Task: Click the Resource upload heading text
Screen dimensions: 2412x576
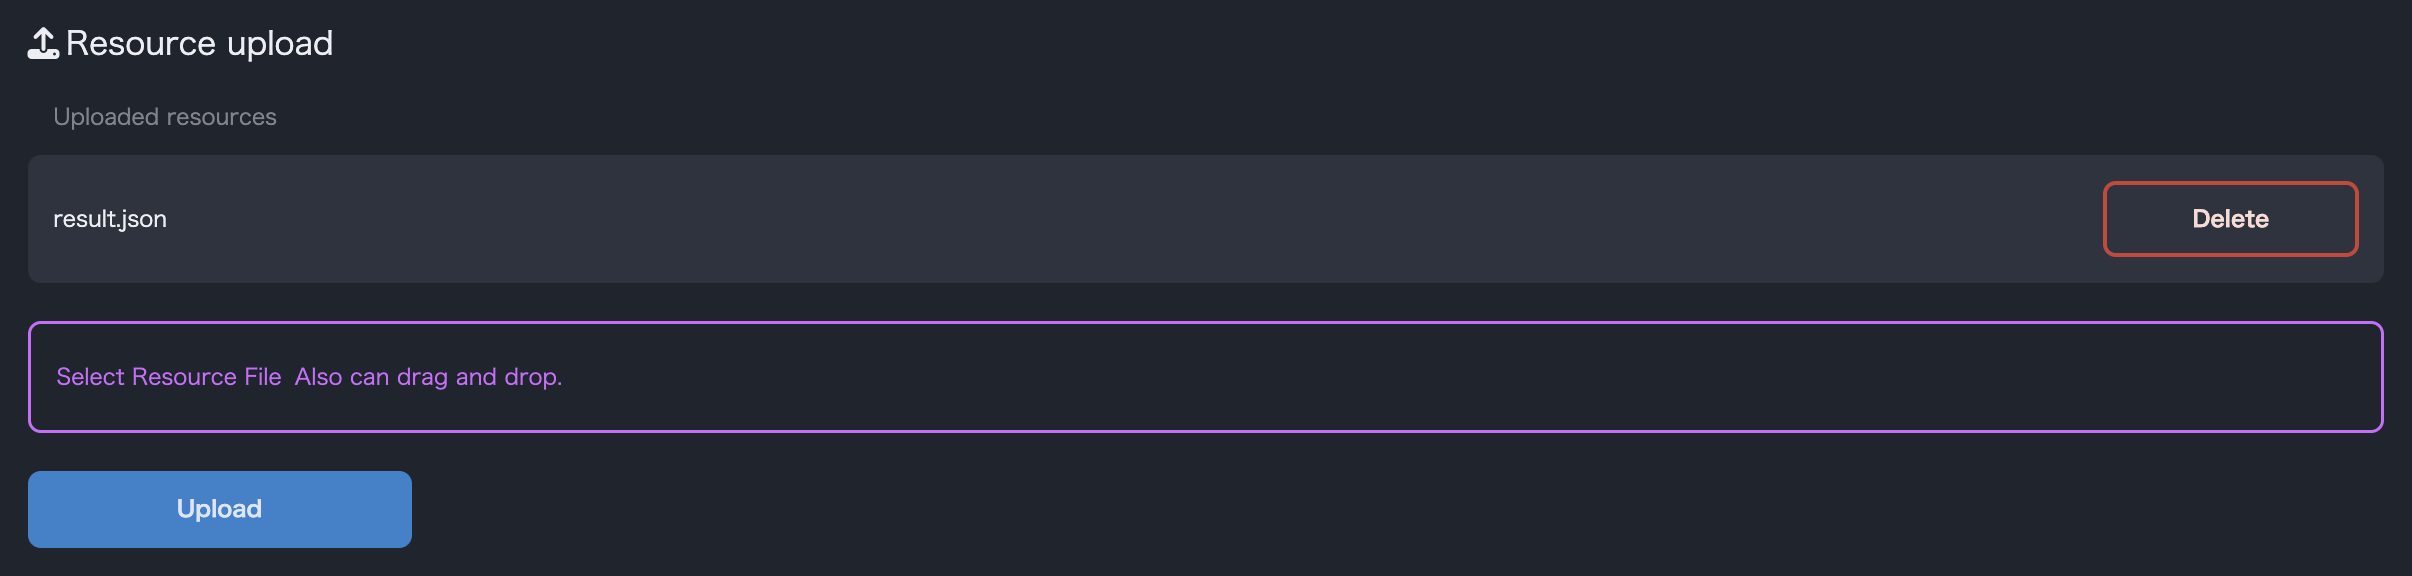Action: (x=199, y=44)
